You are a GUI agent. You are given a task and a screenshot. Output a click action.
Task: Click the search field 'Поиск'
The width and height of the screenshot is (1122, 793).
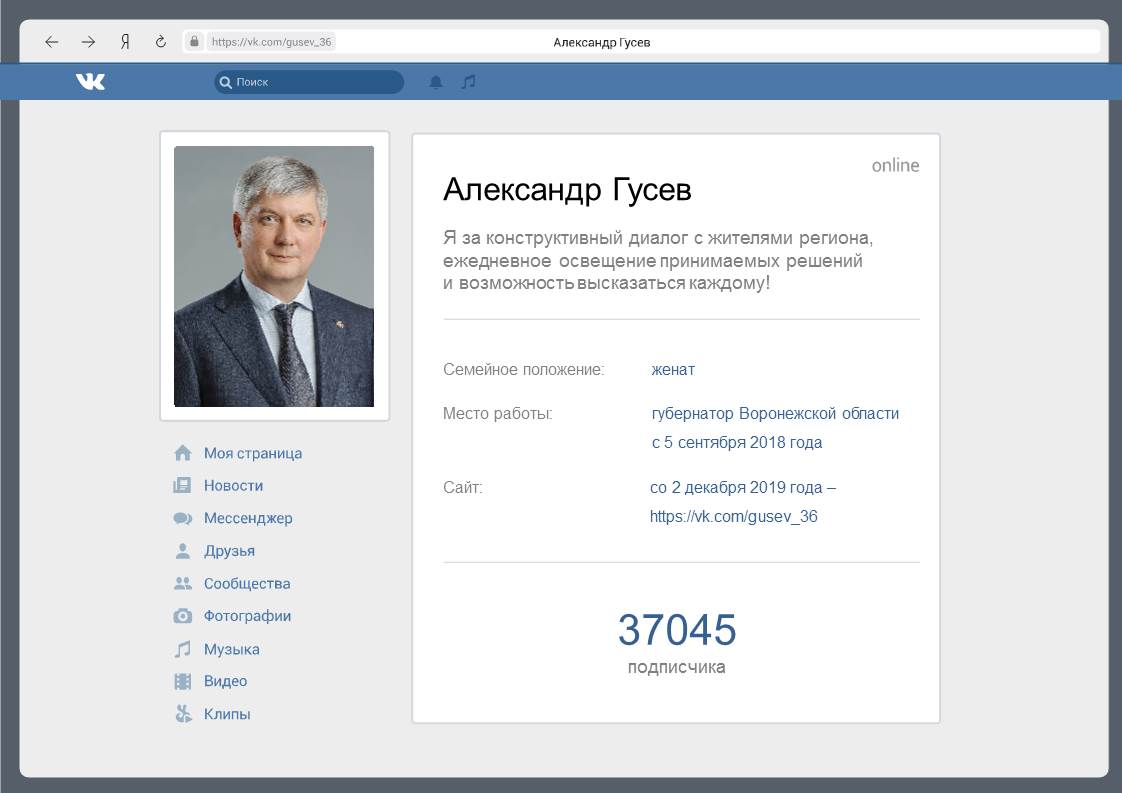(x=310, y=82)
